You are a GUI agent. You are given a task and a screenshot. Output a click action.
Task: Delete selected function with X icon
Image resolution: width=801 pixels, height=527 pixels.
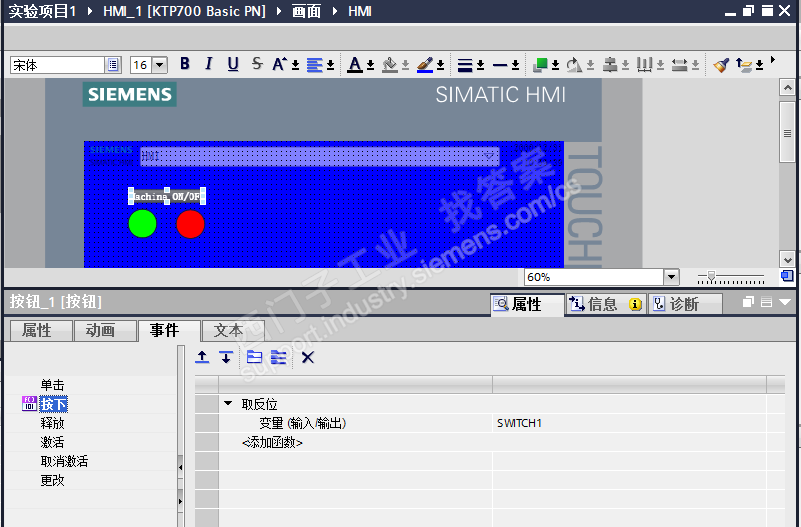click(308, 357)
